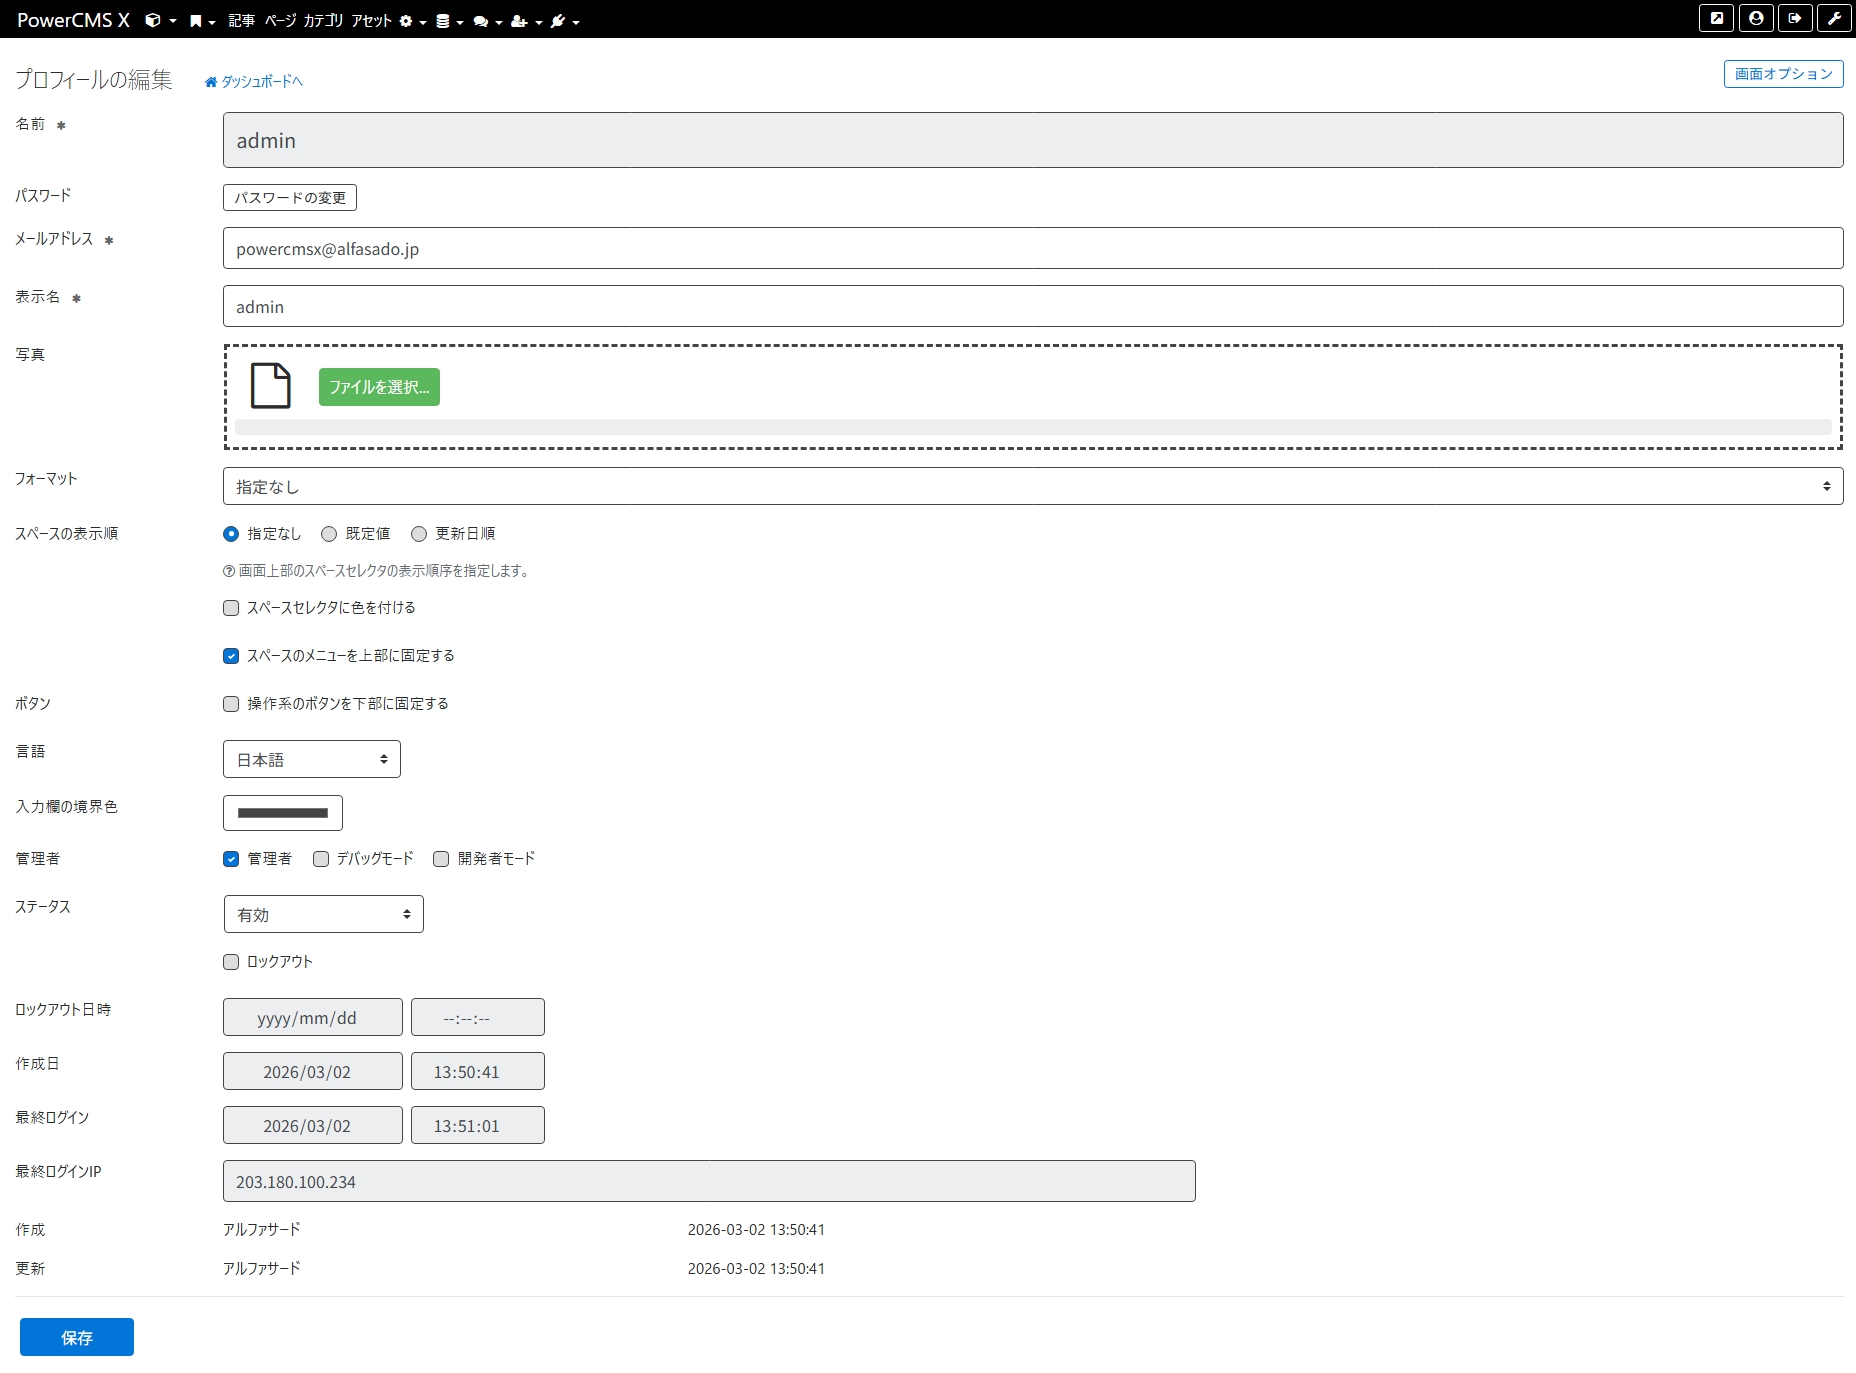Check the デバッグモード checkbox

click(321, 859)
